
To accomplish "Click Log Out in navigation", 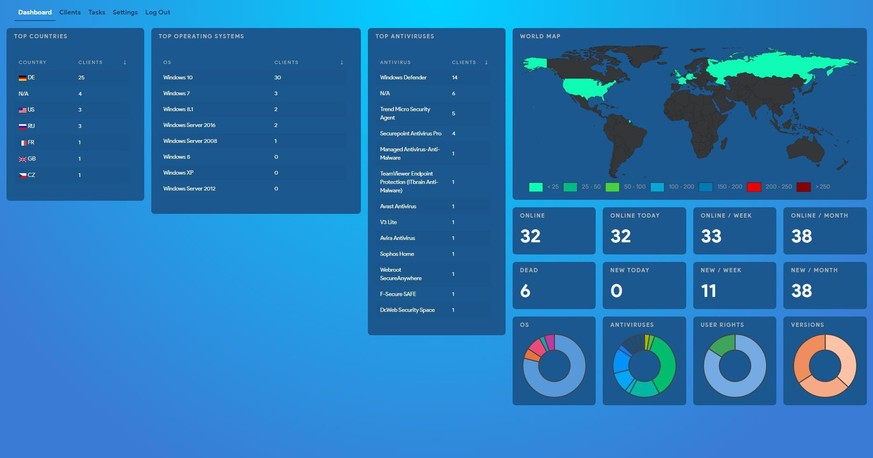I will (x=158, y=12).
